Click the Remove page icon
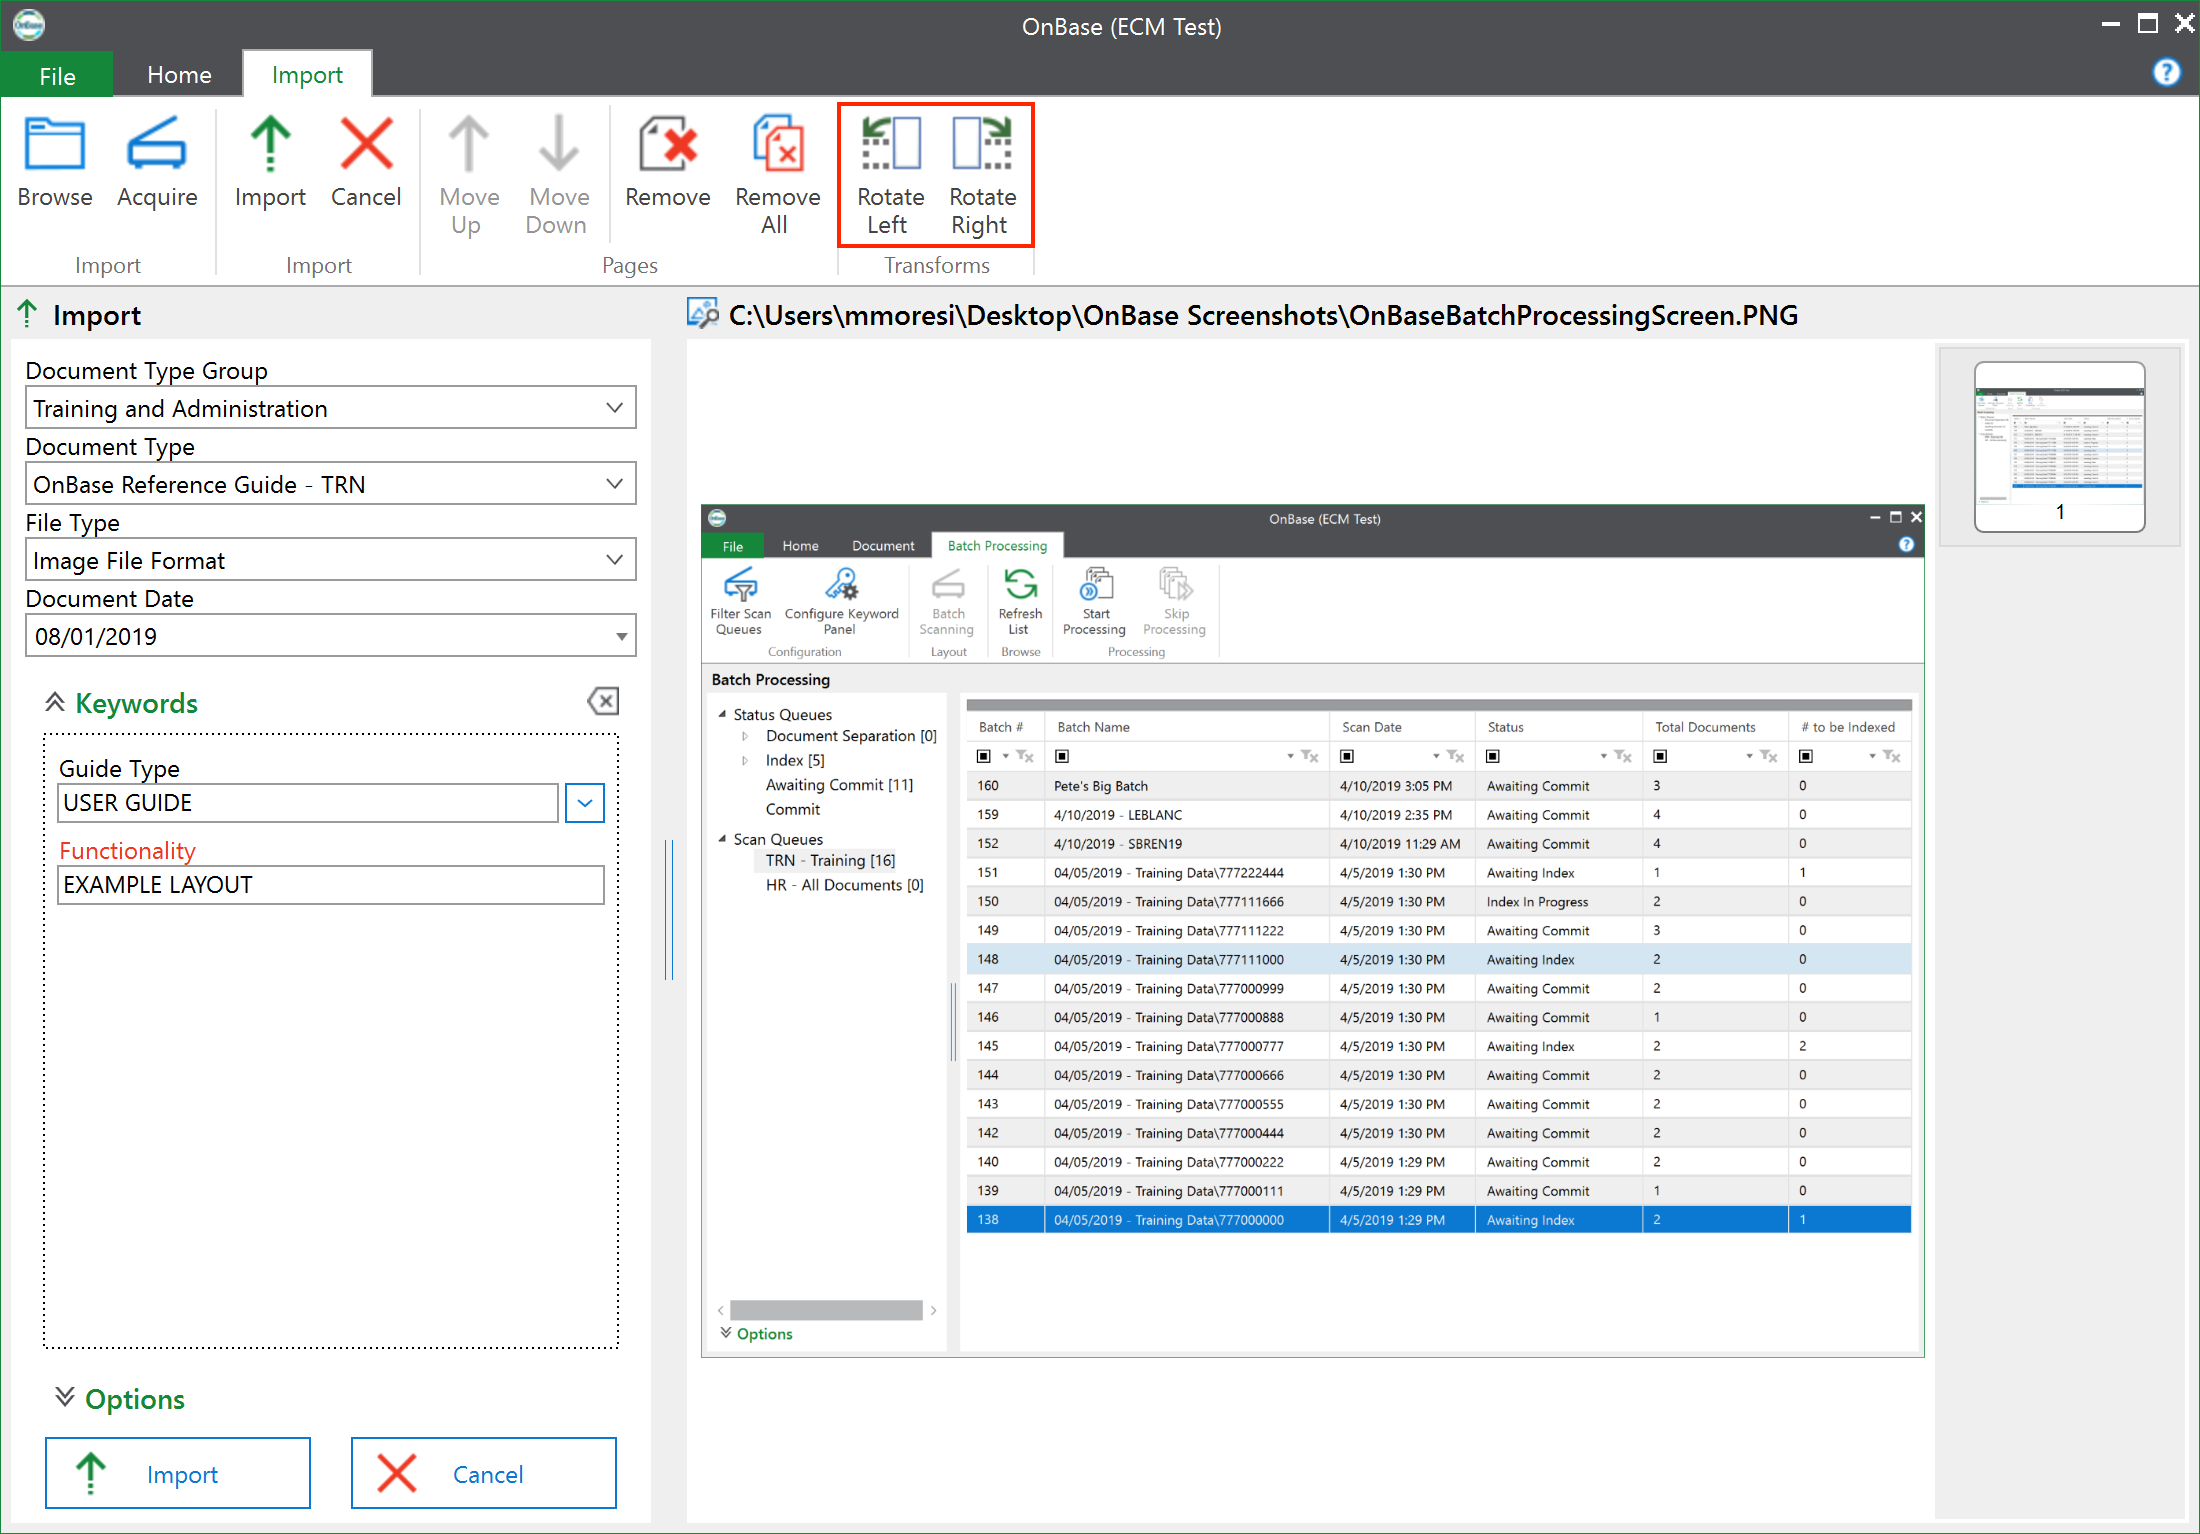 (x=668, y=144)
